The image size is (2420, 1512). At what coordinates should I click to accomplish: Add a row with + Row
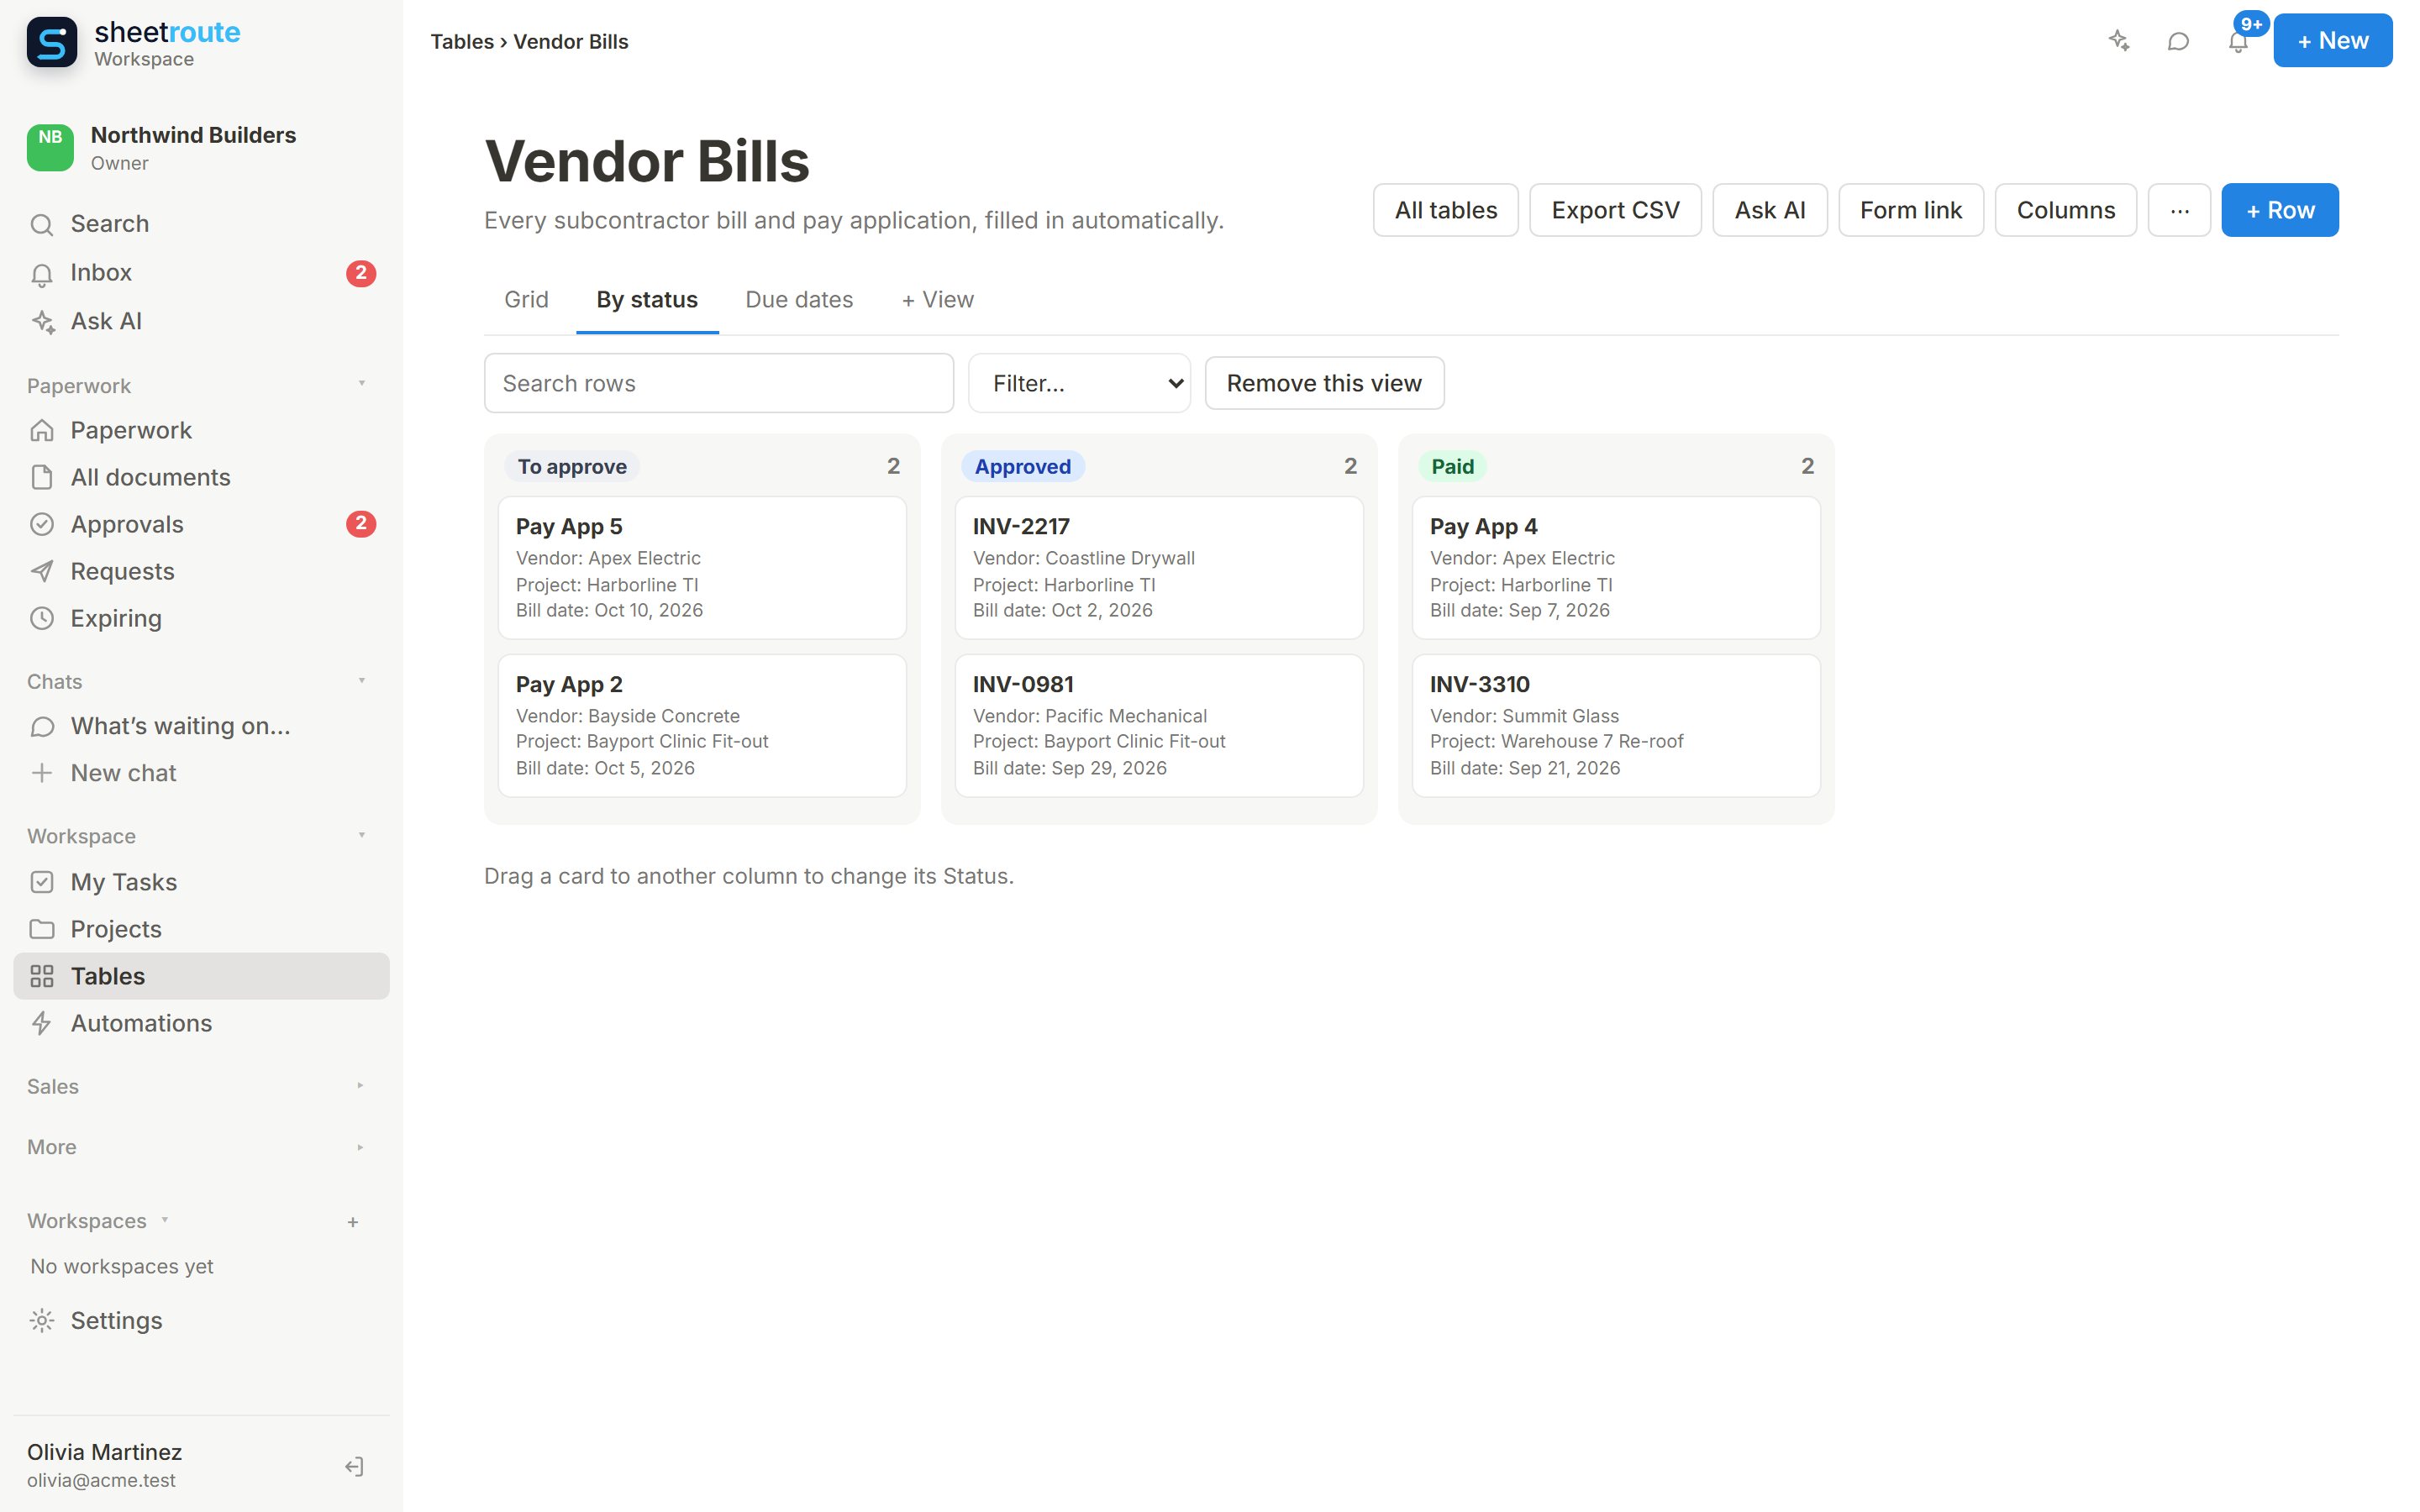tap(2280, 210)
